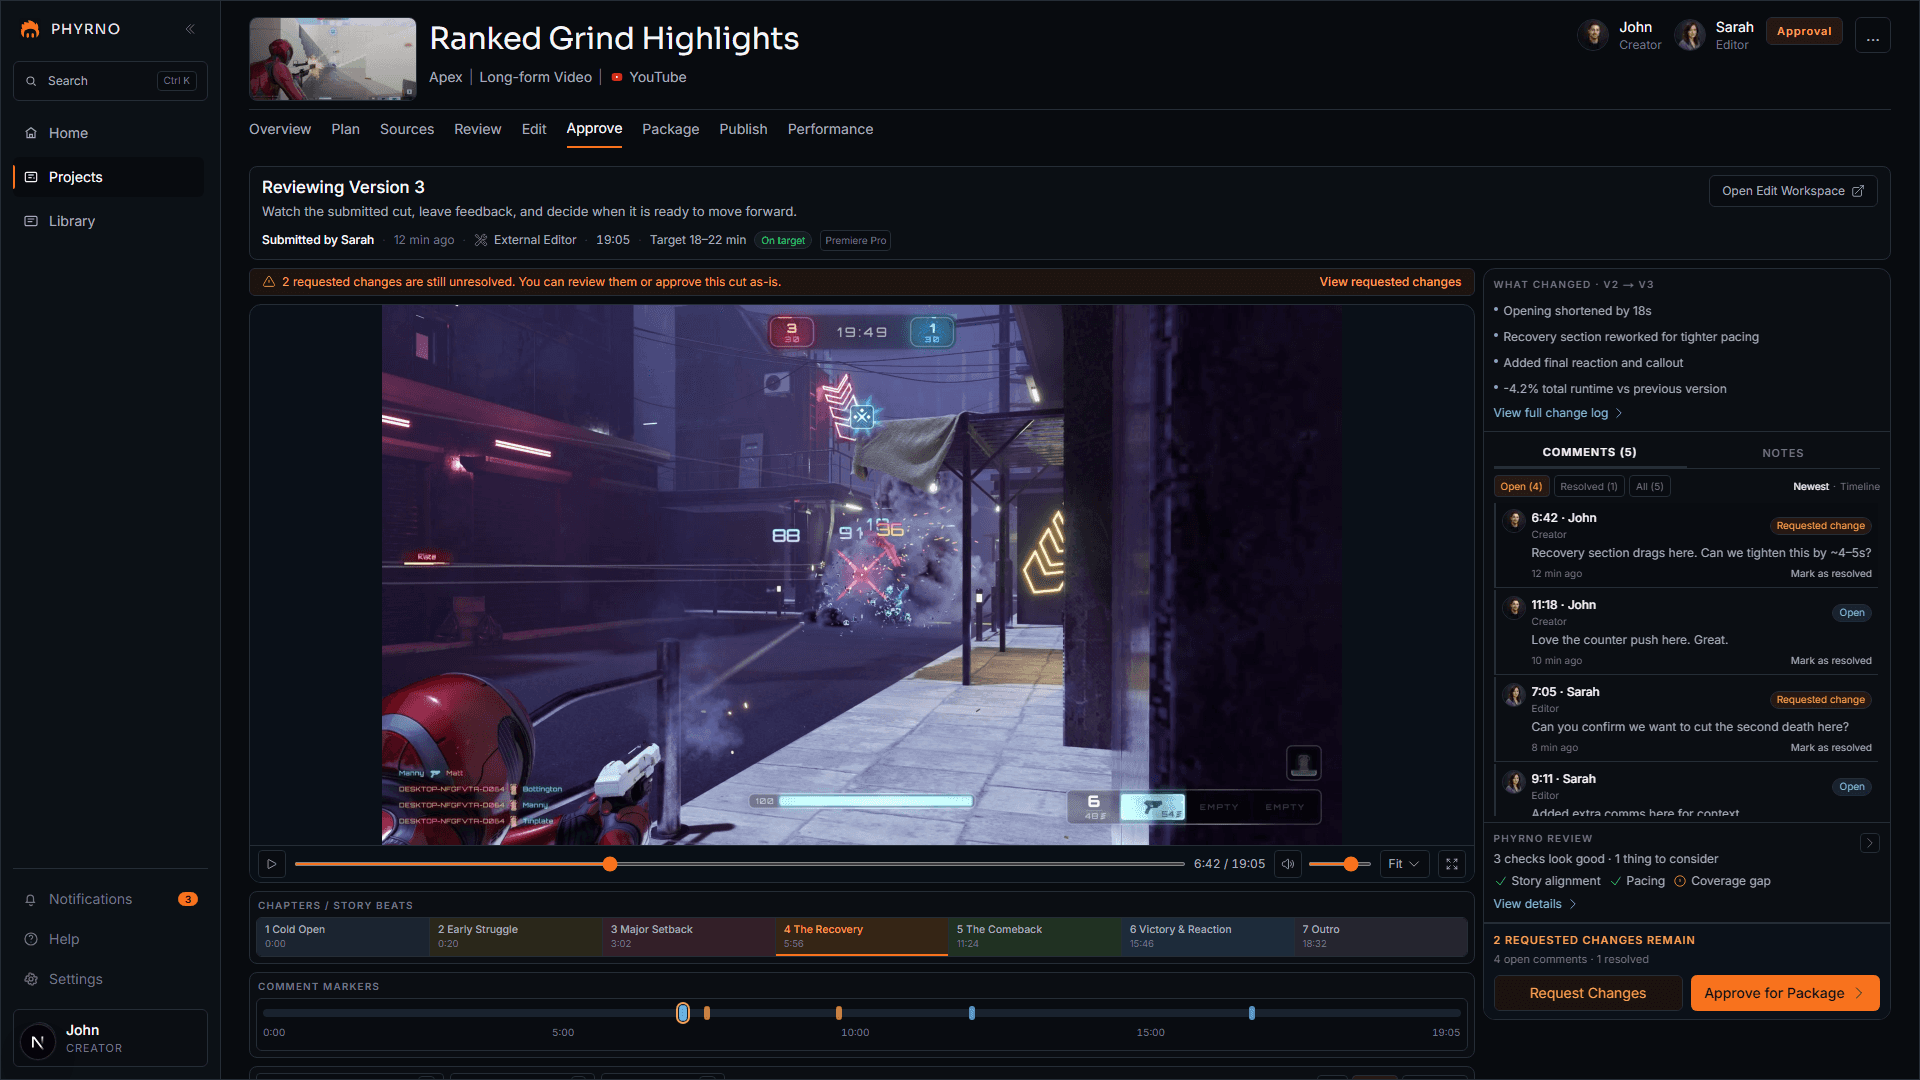Select the 6:42 comment marker on timeline

(x=683, y=1013)
